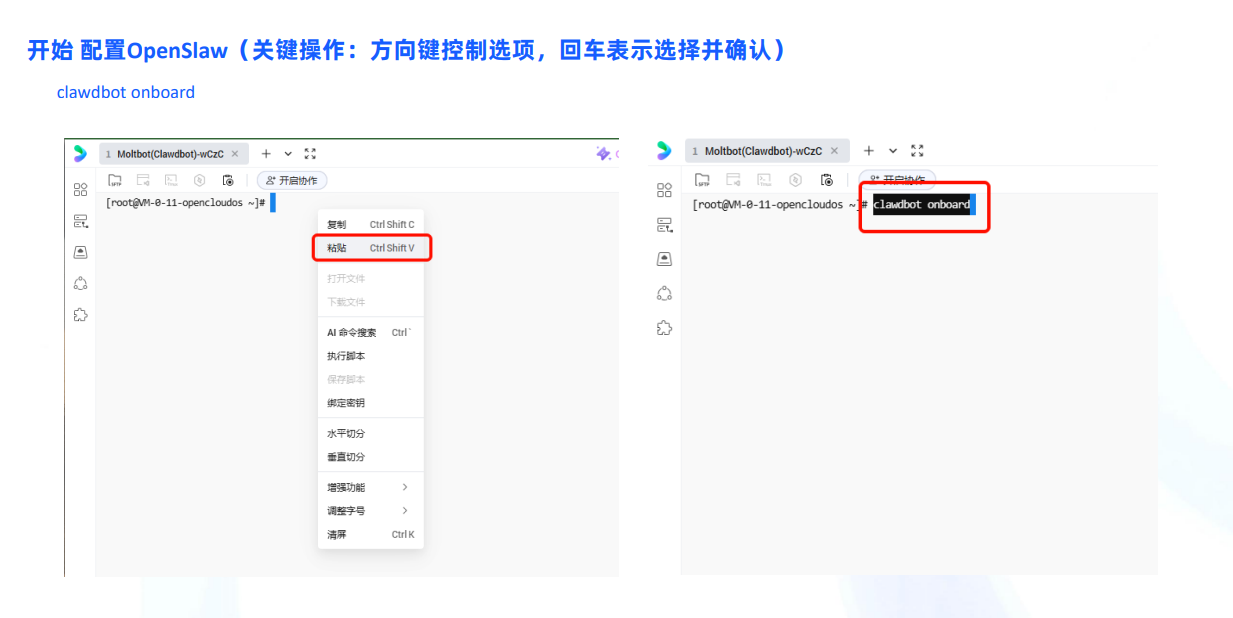Screen dimensions: 1233x618
Task: Click the Tmux icon in the context-menu screenshot
Action: pos(171,180)
